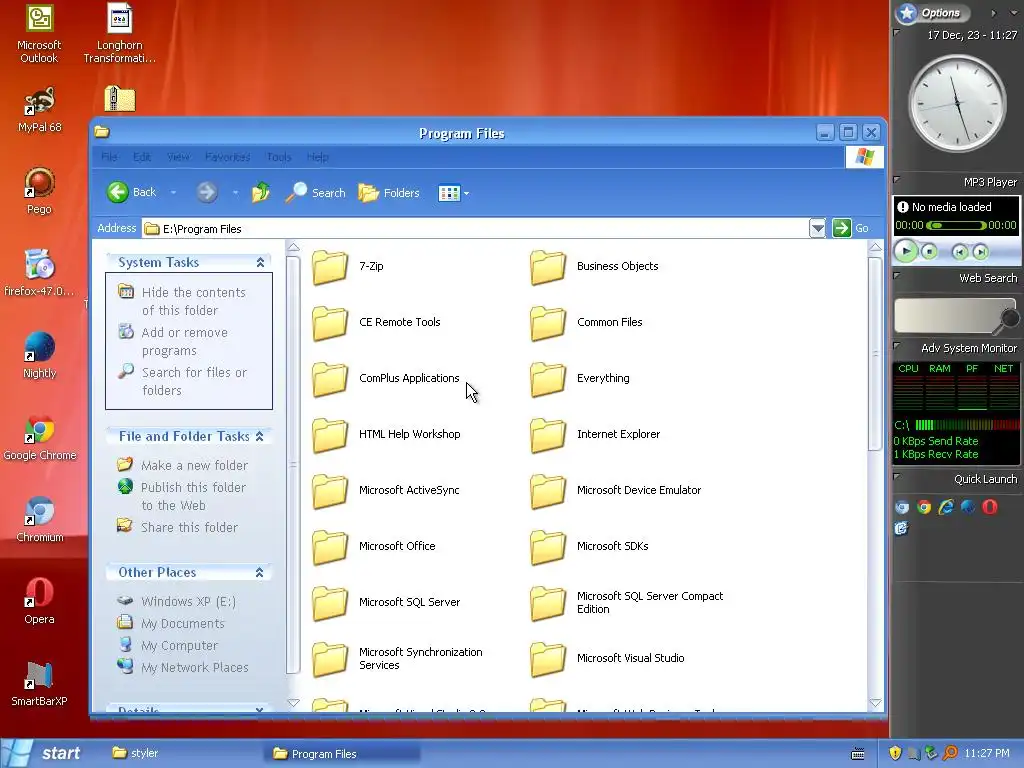Toggle the Folders pane button

[x=389, y=193]
